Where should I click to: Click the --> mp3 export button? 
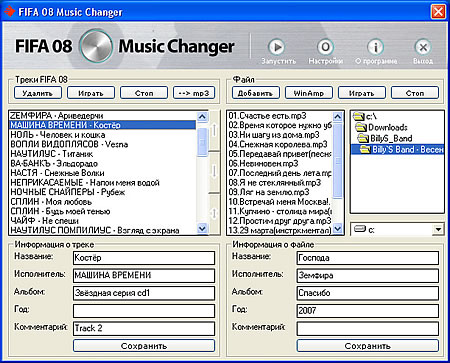[x=194, y=93]
